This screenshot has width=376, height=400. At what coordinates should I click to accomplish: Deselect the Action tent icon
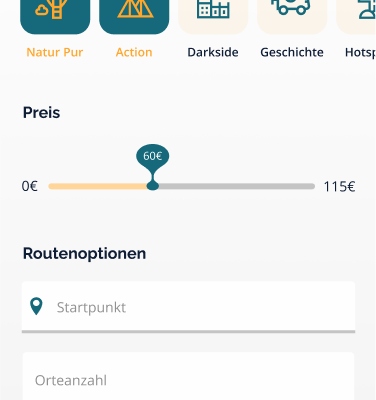click(x=134, y=17)
